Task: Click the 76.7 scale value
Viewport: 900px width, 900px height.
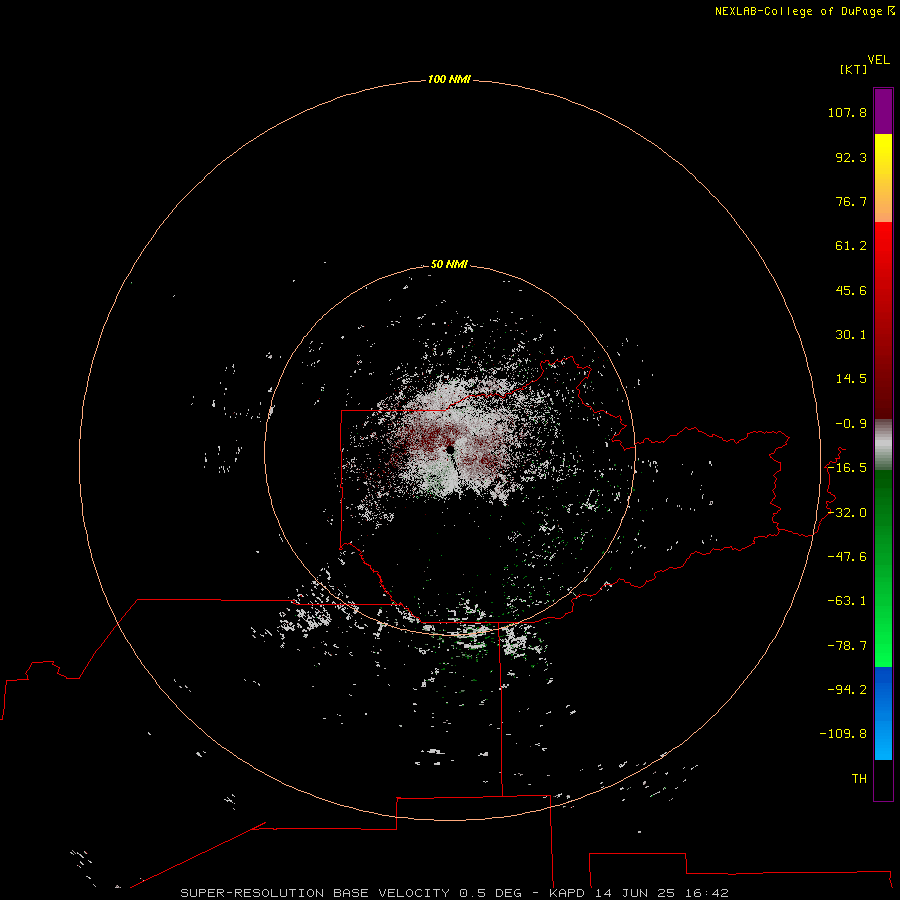Action: (851, 201)
